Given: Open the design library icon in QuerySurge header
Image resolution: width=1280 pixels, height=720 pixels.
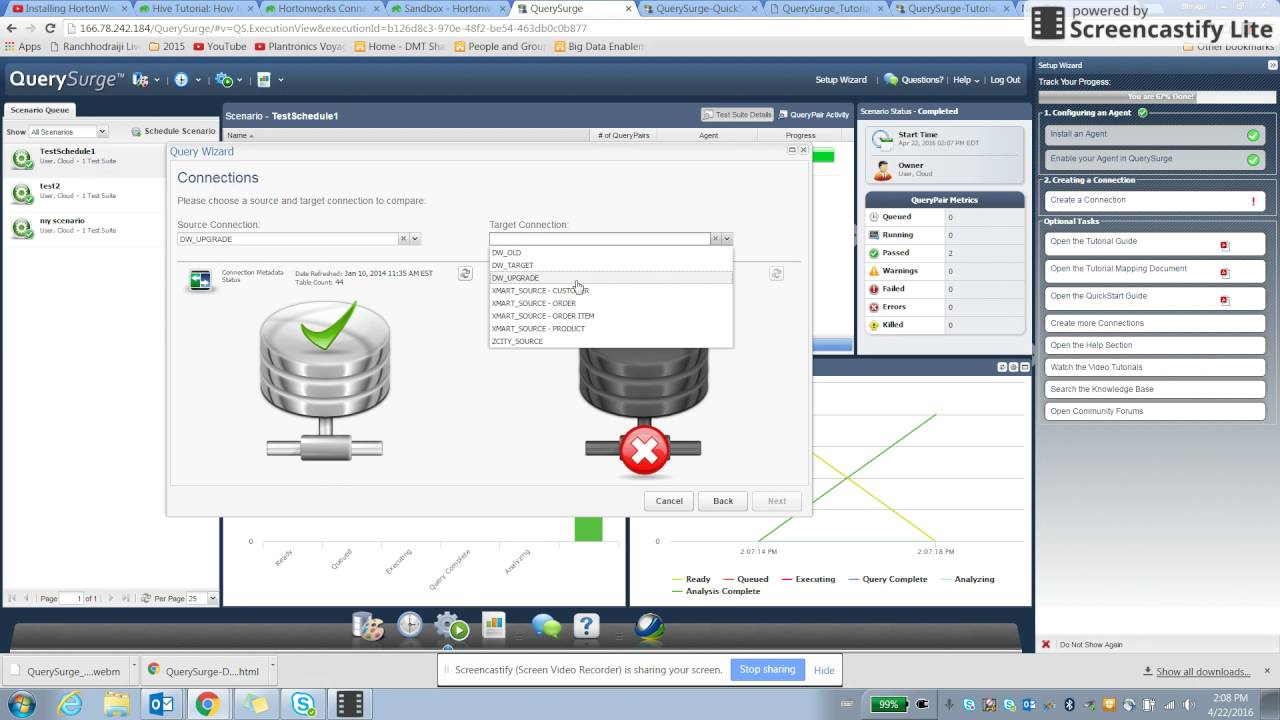Looking at the screenshot, I should pos(140,80).
